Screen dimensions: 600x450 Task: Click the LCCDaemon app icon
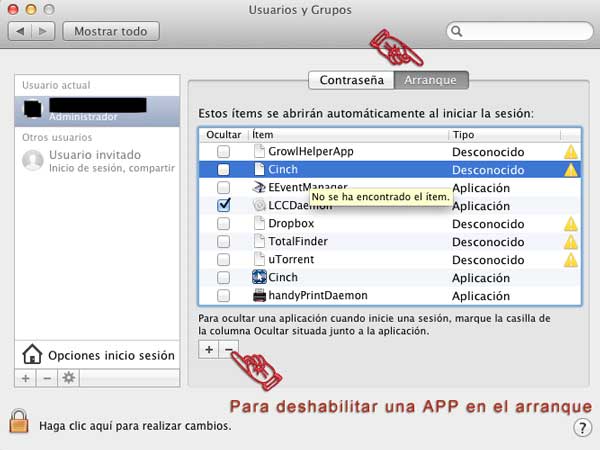(259, 205)
